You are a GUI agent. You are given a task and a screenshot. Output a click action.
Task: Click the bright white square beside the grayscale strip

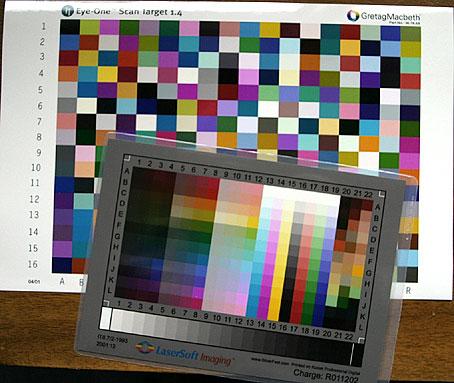[105, 318]
